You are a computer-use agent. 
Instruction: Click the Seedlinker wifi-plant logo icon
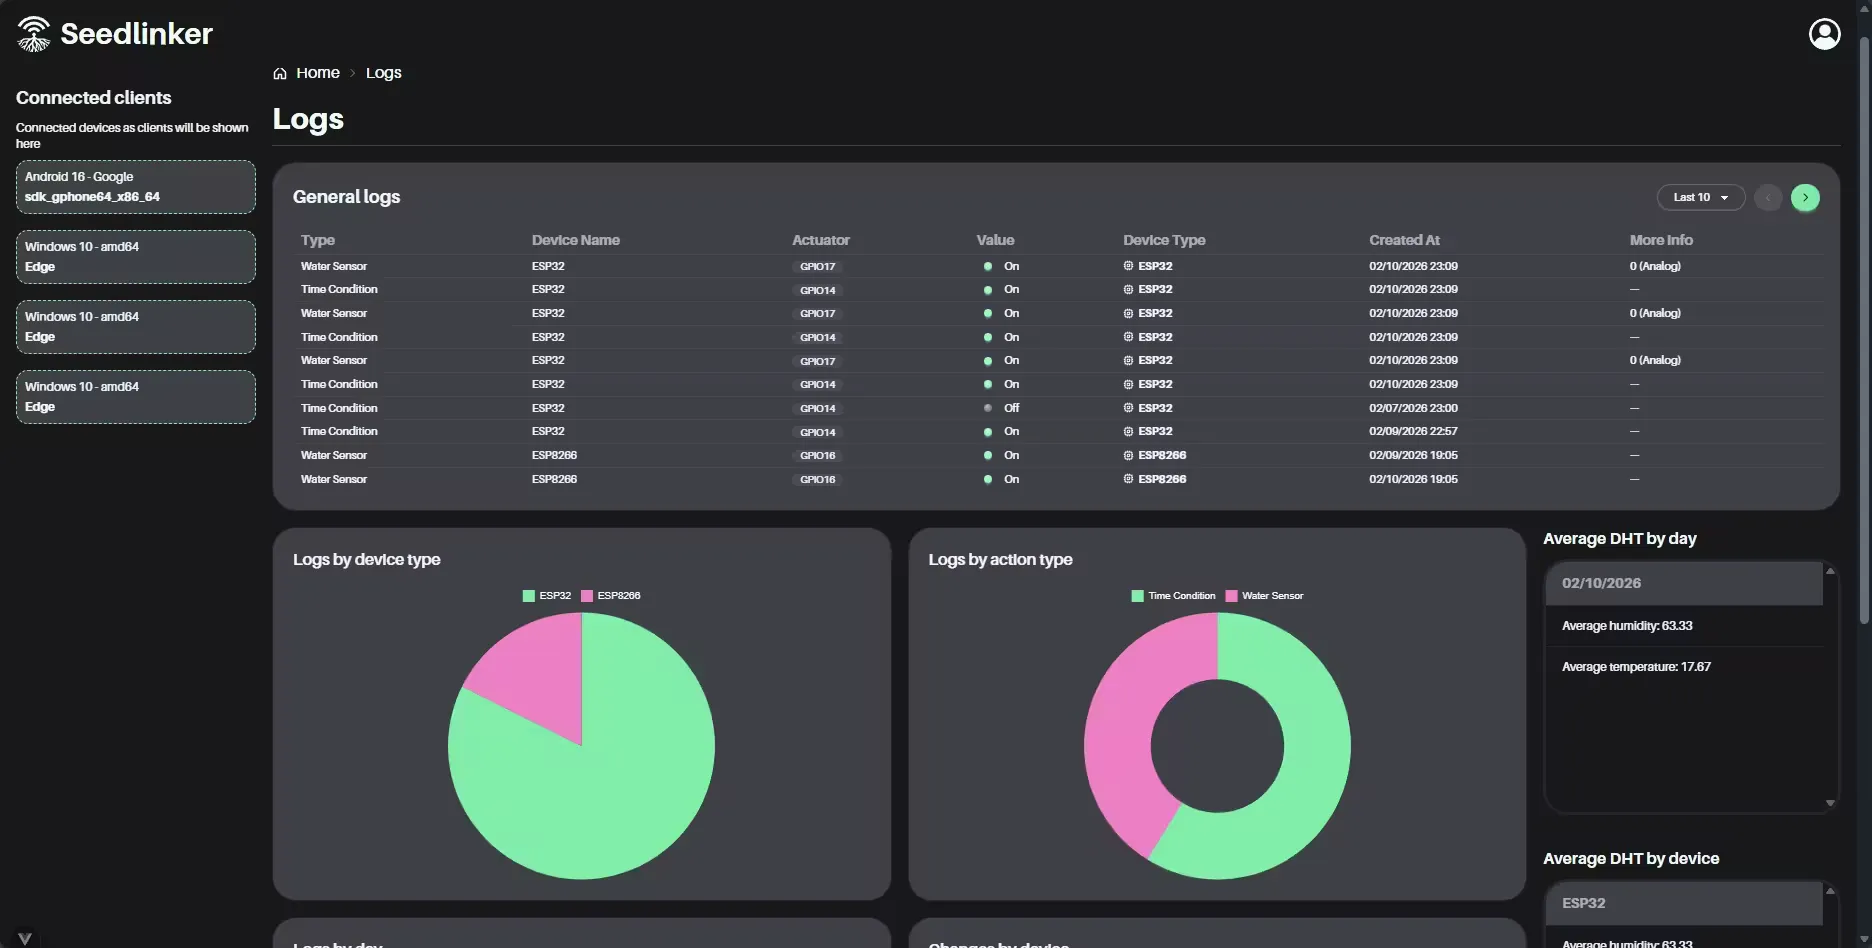coord(33,33)
